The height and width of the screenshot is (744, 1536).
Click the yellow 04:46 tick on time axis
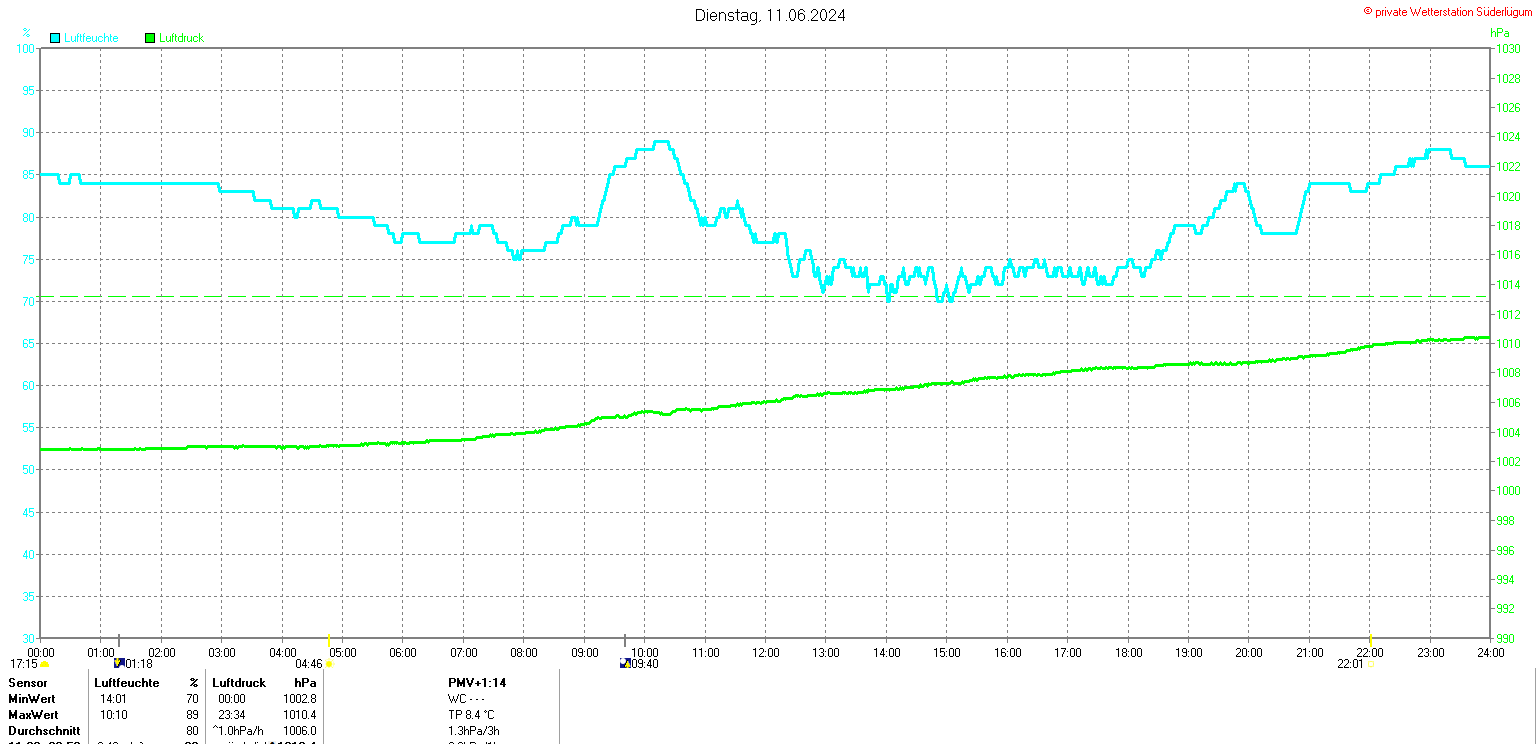click(x=329, y=638)
